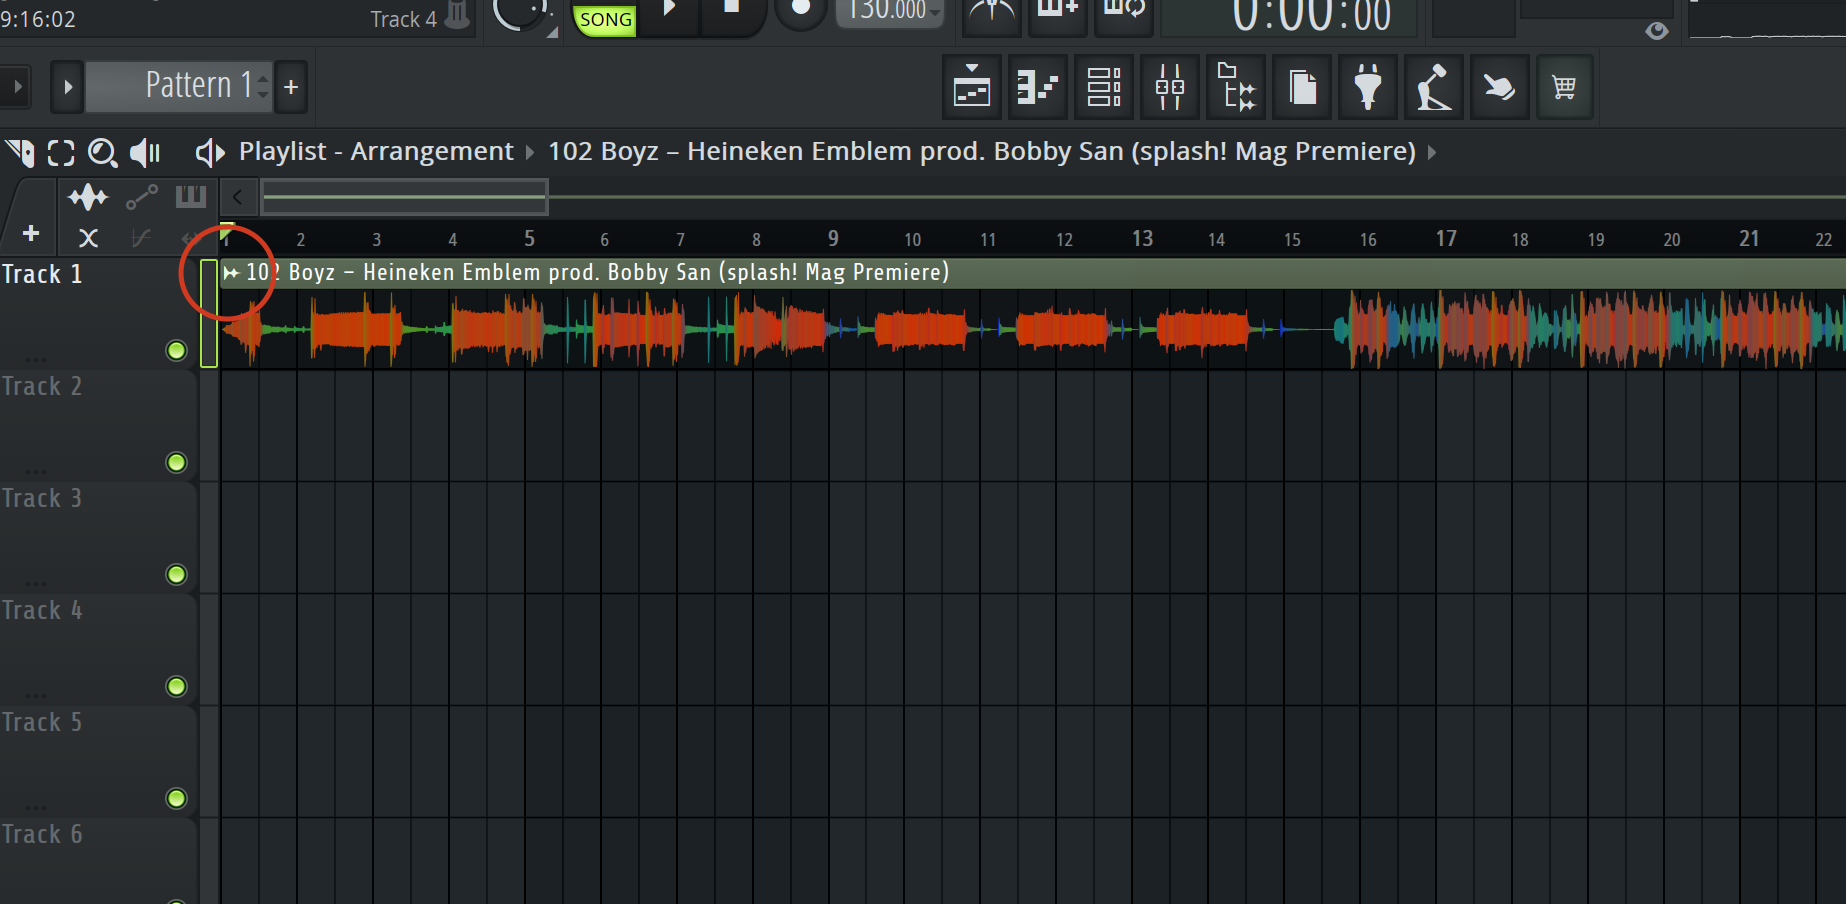Open the Playlist window from toolbar

click(972, 88)
